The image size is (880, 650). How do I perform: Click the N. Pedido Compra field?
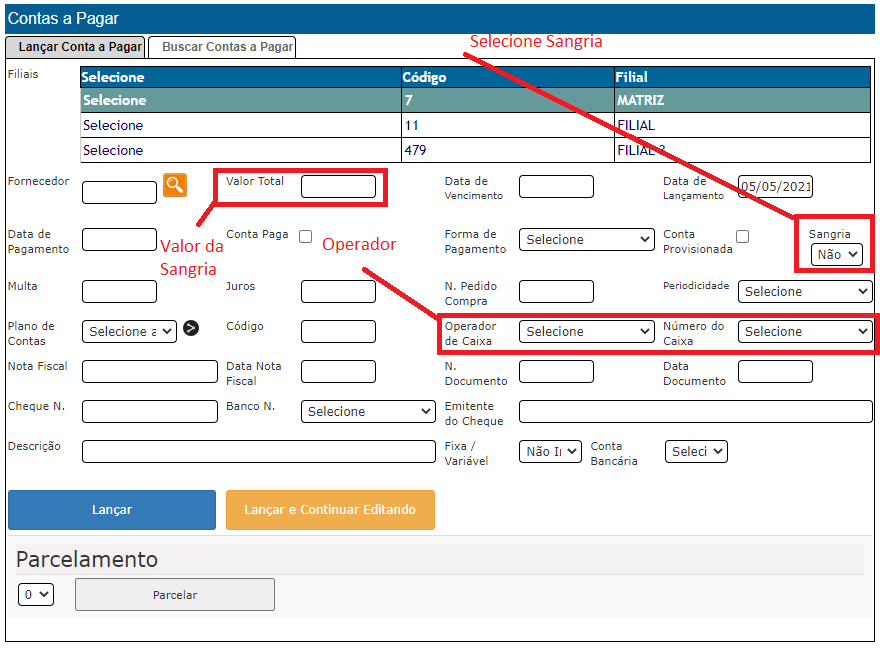tap(556, 292)
